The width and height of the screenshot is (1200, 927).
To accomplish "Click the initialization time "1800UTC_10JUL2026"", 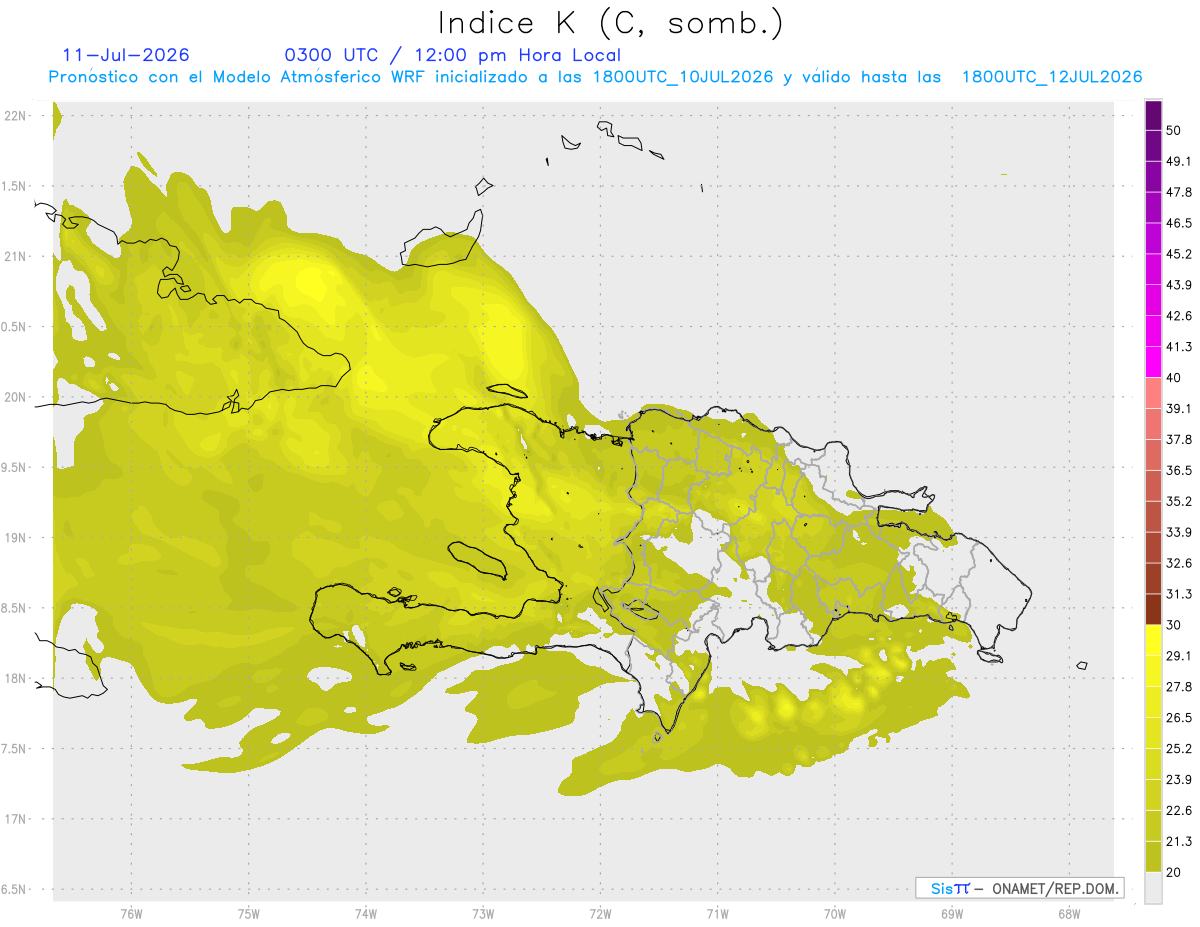I will (x=683, y=77).
